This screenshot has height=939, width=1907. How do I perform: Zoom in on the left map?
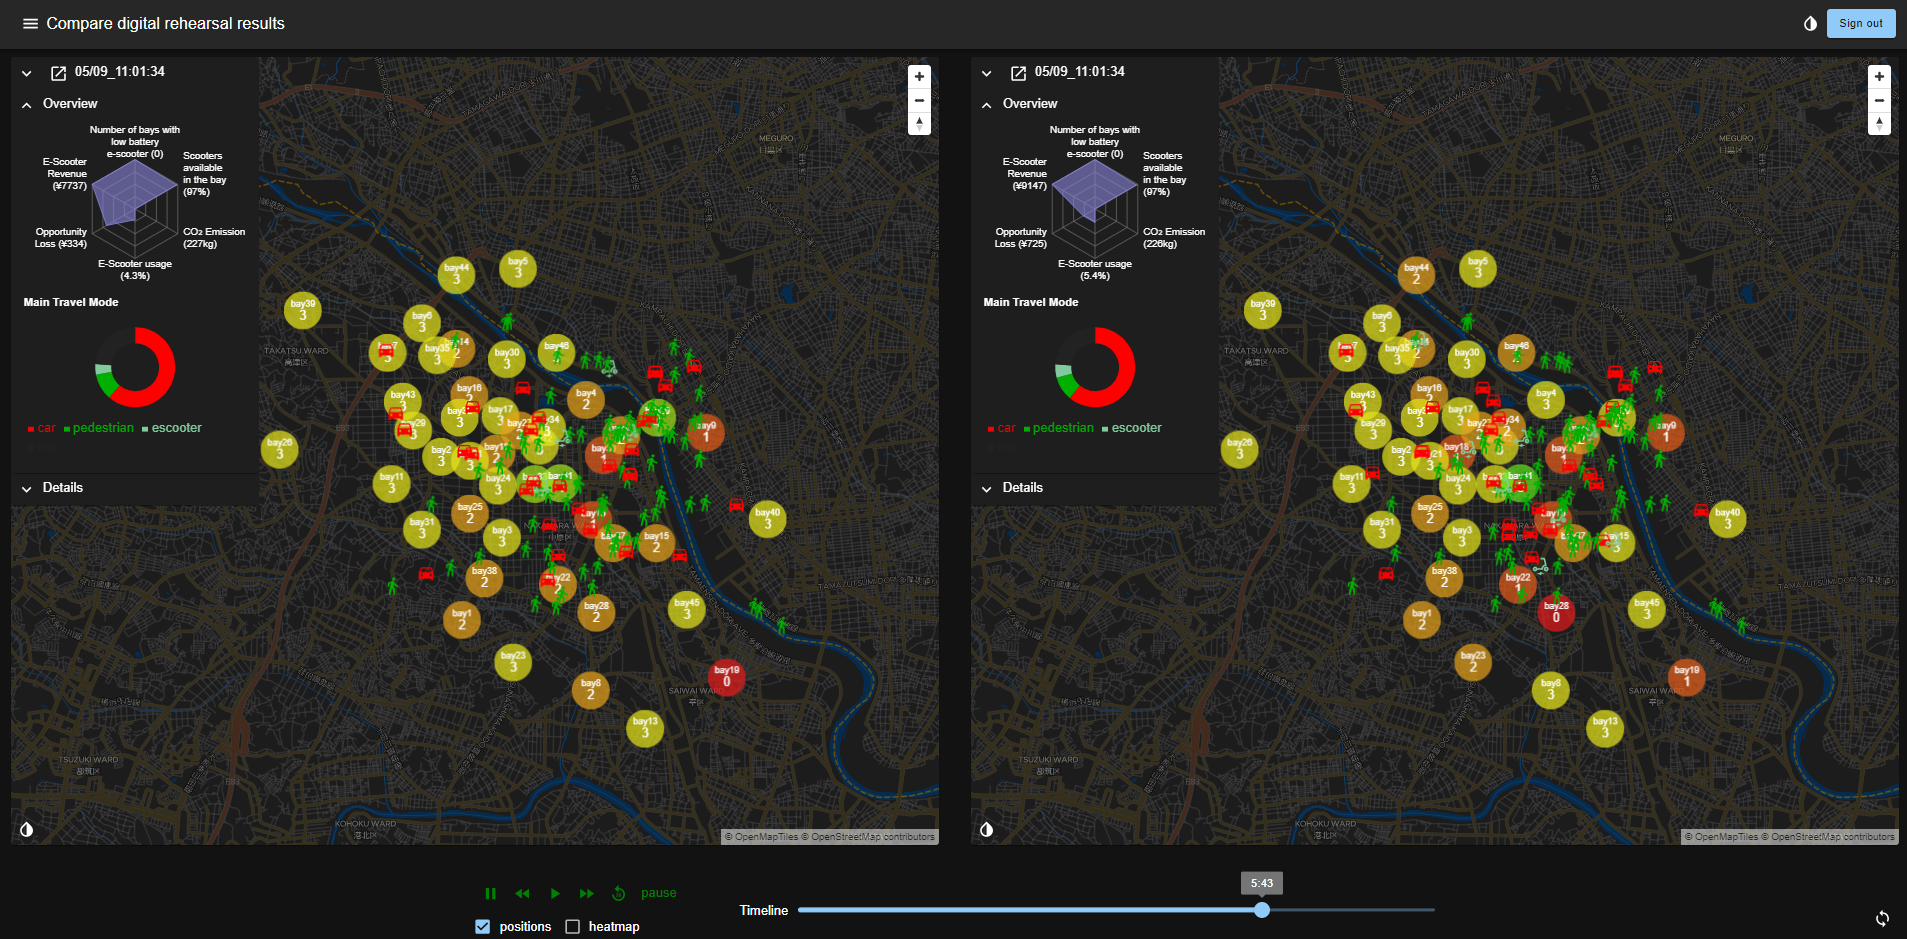[919, 77]
